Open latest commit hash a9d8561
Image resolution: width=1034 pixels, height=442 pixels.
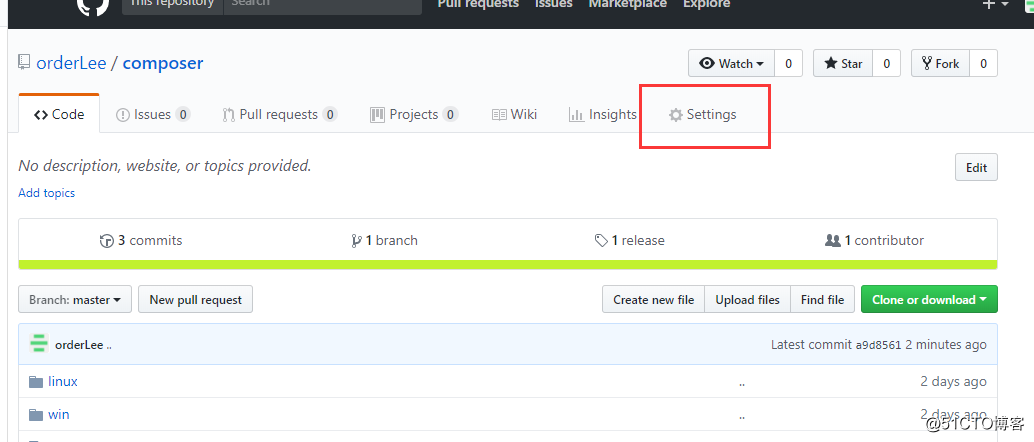878,344
